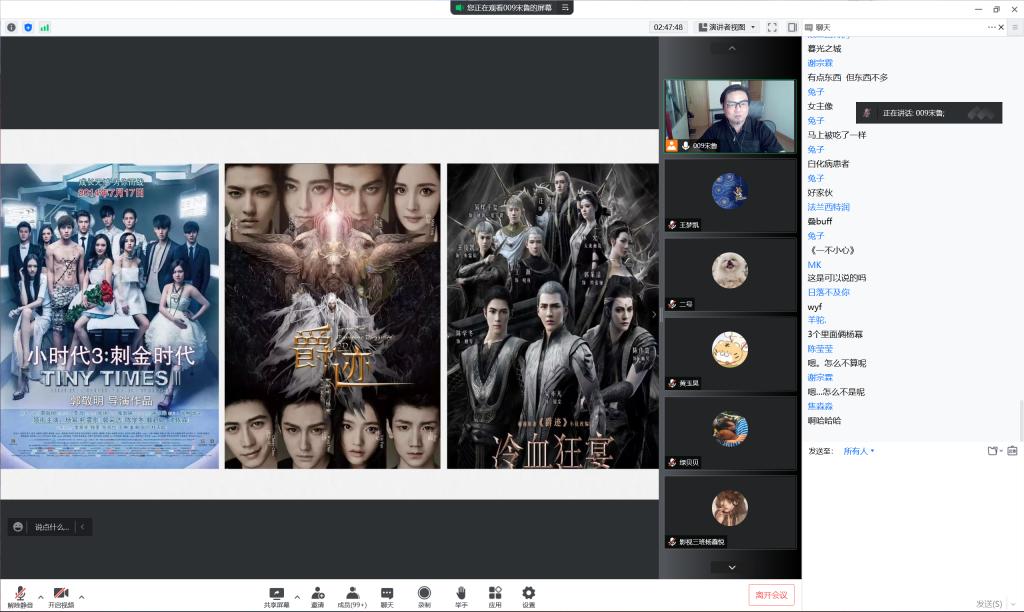Open the 成员 (Members) list

[351, 597]
